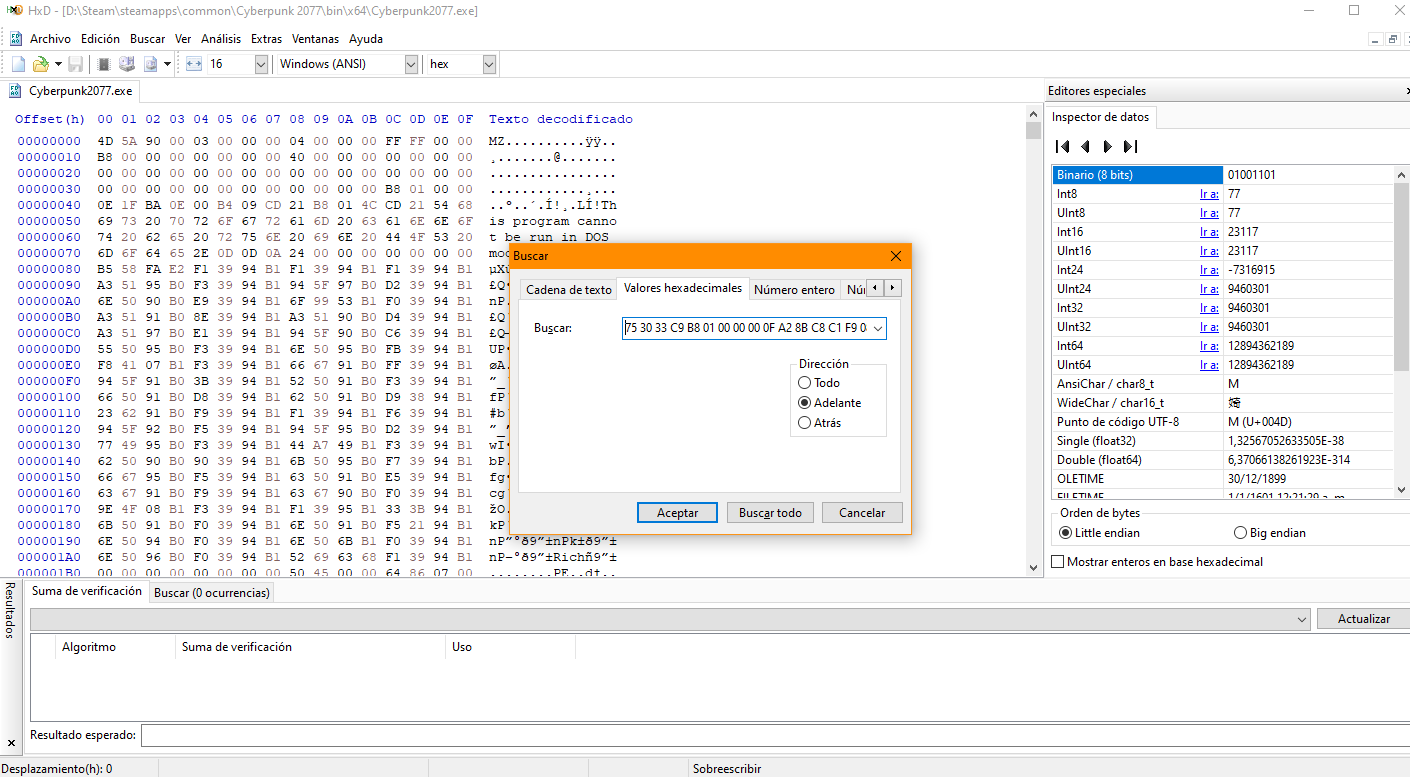The height and width of the screenshot is (777, 1410).
Task: Click the Ir a link for Int8
Action: (x=1209, y=194)
